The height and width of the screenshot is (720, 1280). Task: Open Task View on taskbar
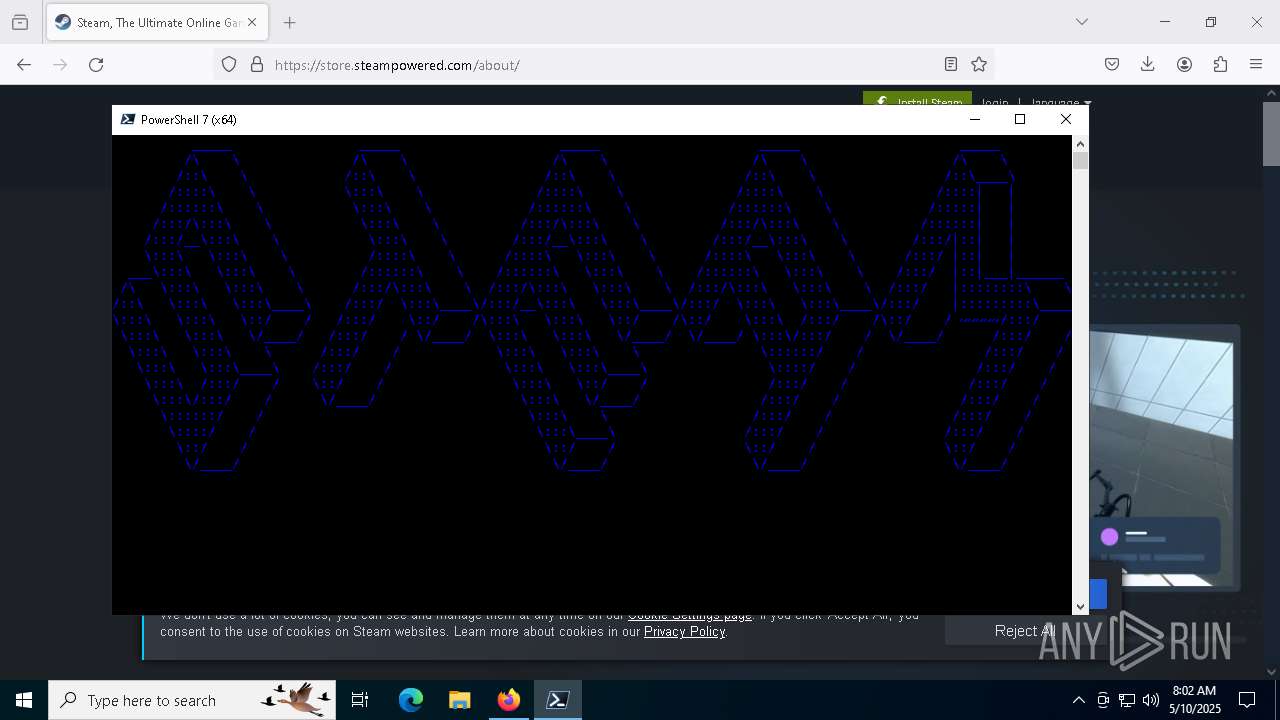(x=360, y=700)
